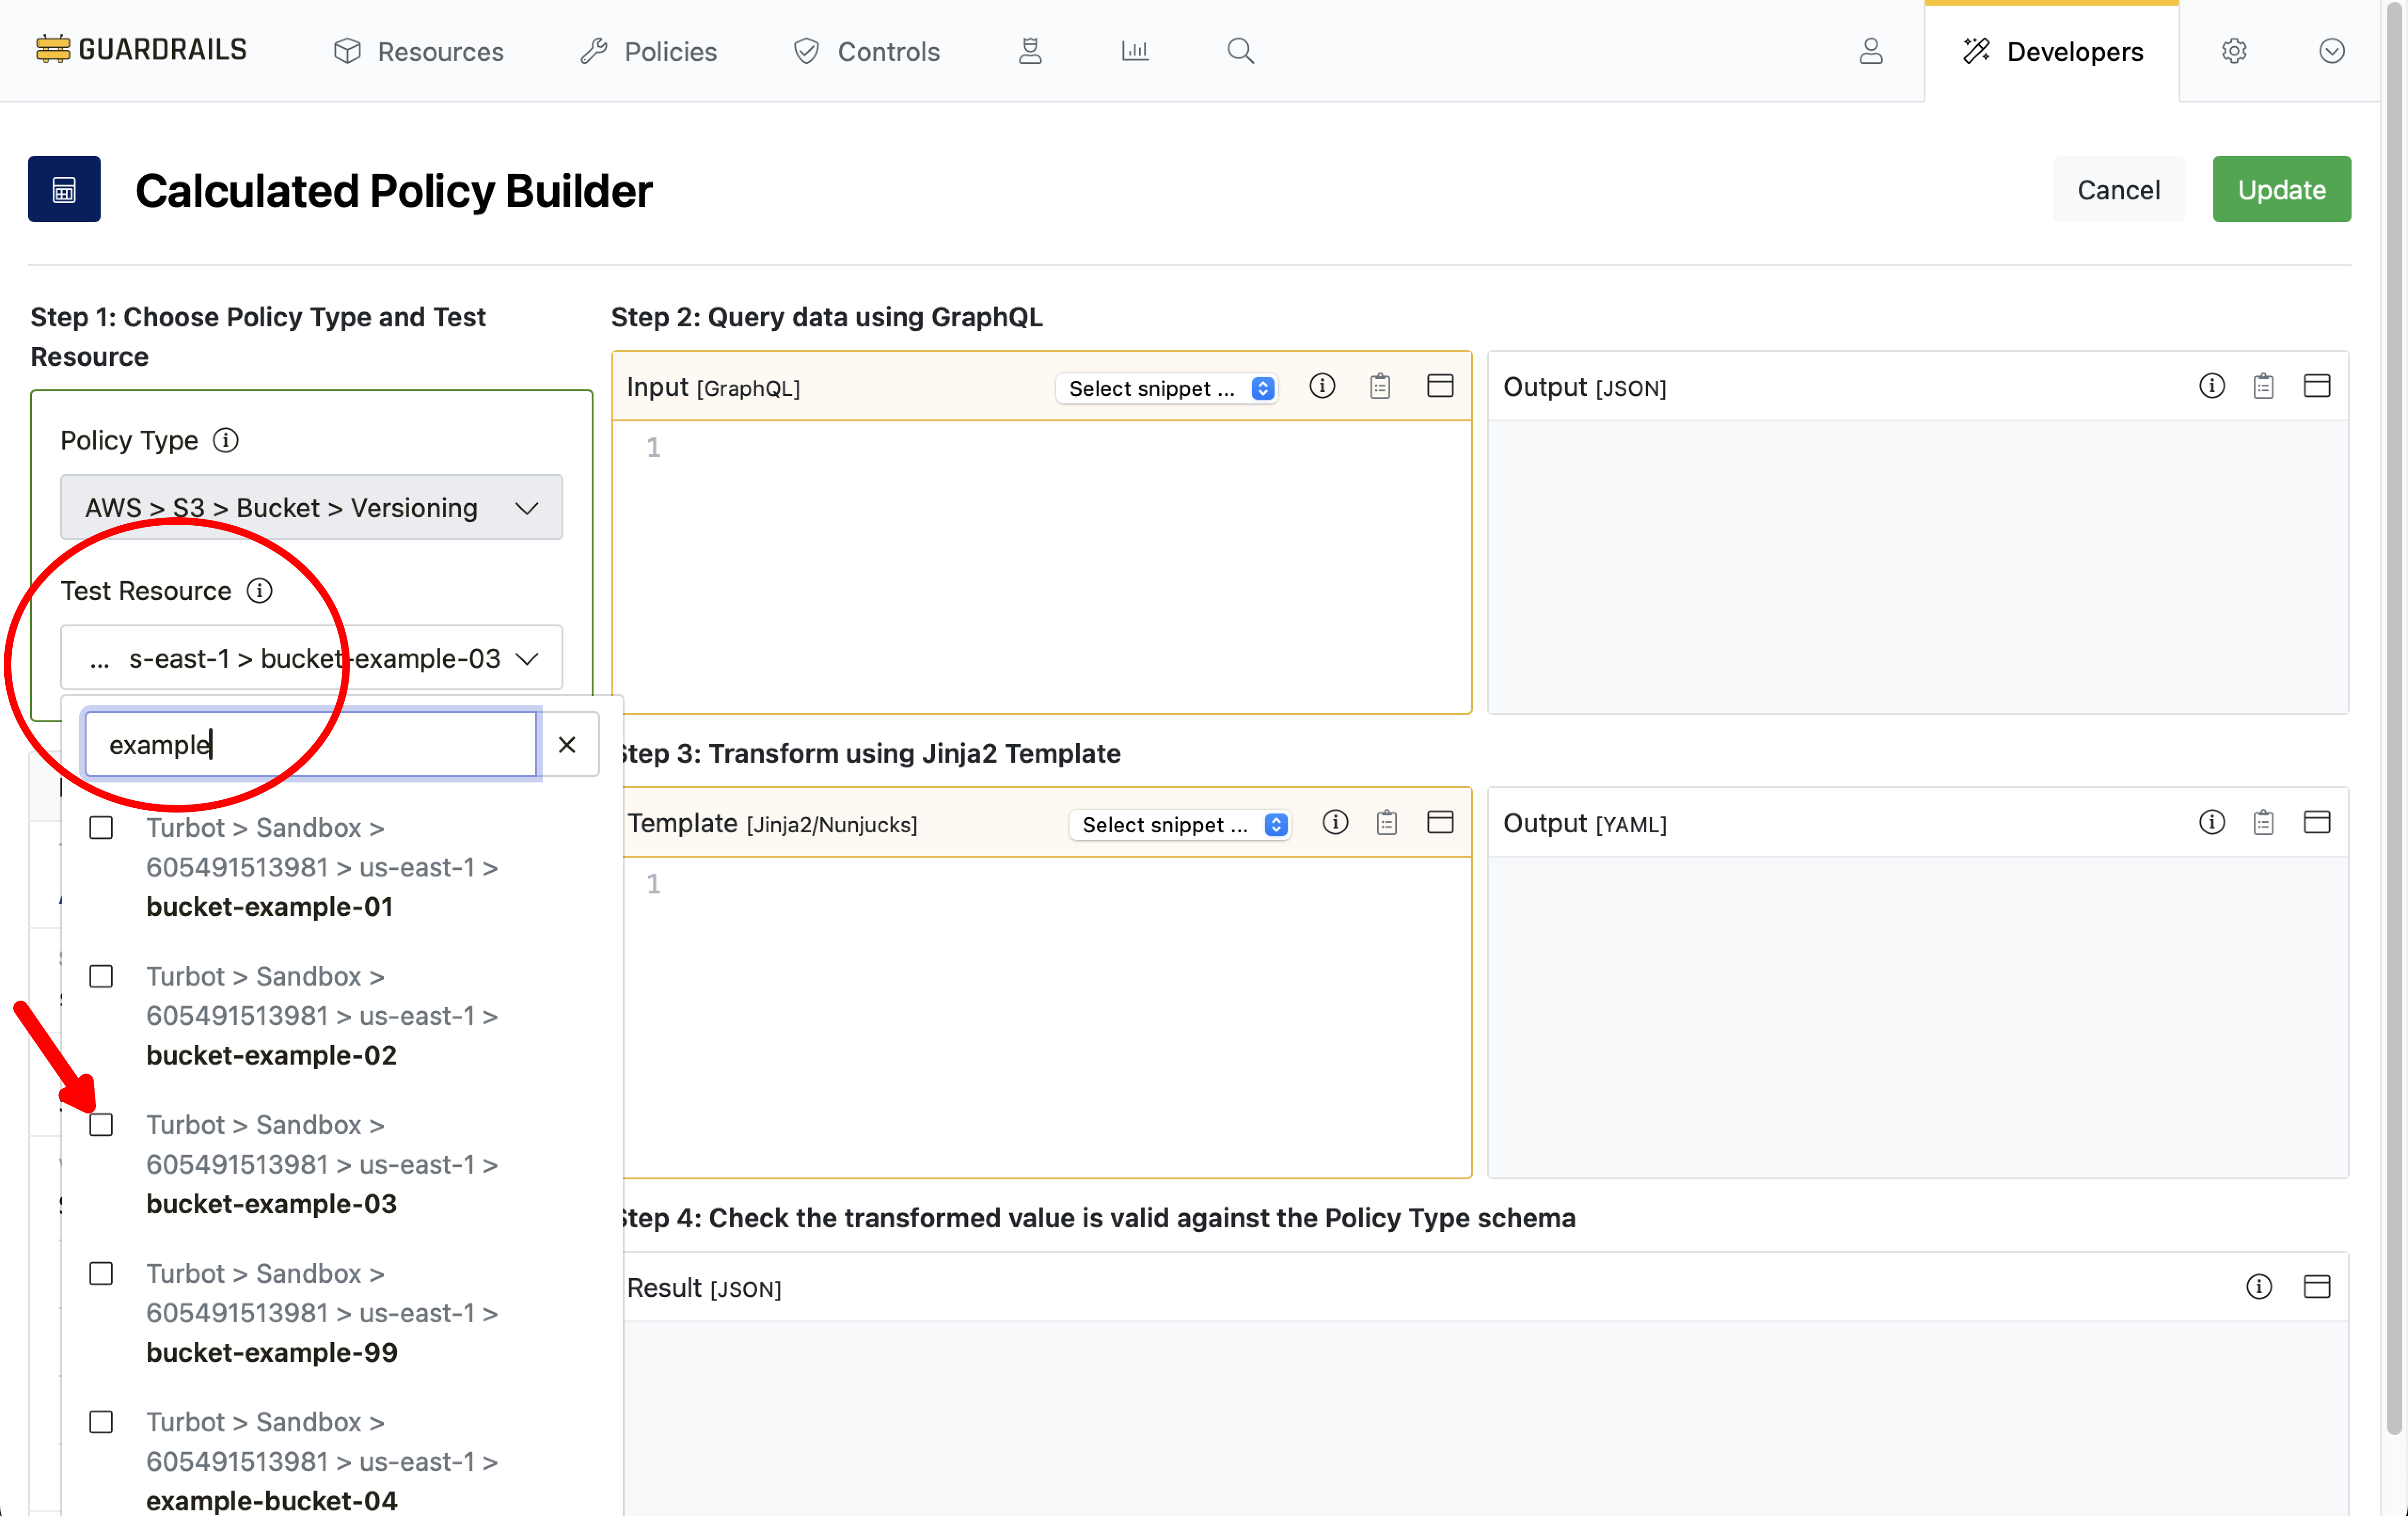Open the Policy Type dropdown
Screen dimensions: 2408x1516
point(311,507)
